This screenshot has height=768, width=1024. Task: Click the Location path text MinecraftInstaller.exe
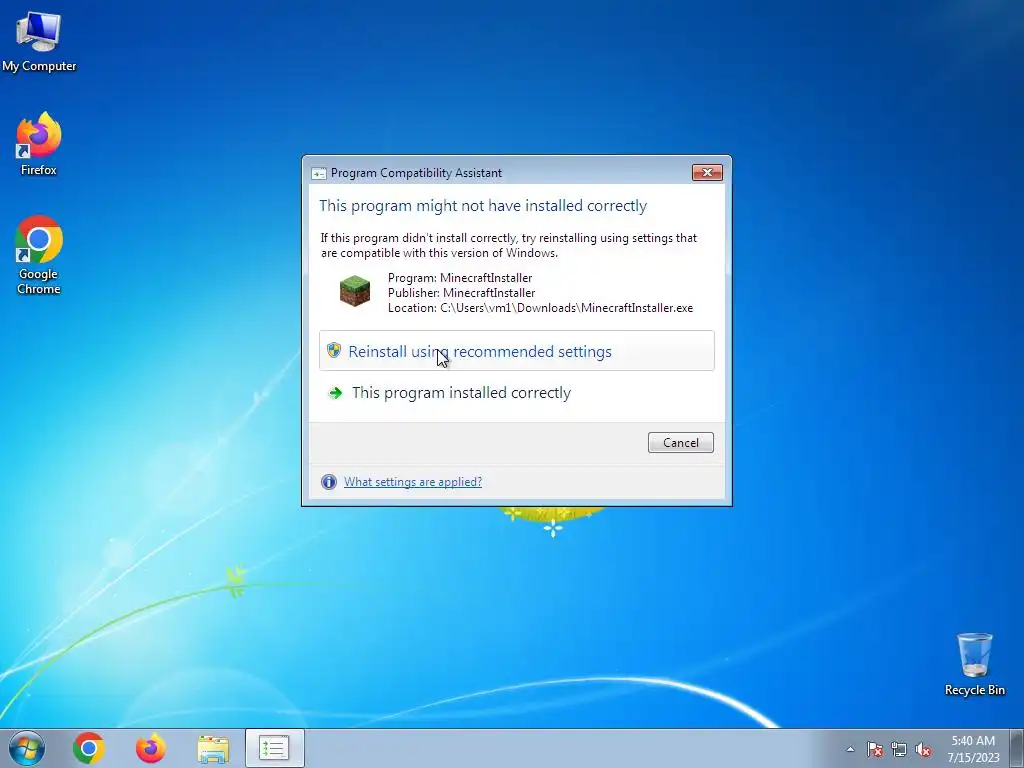[540, 308]
